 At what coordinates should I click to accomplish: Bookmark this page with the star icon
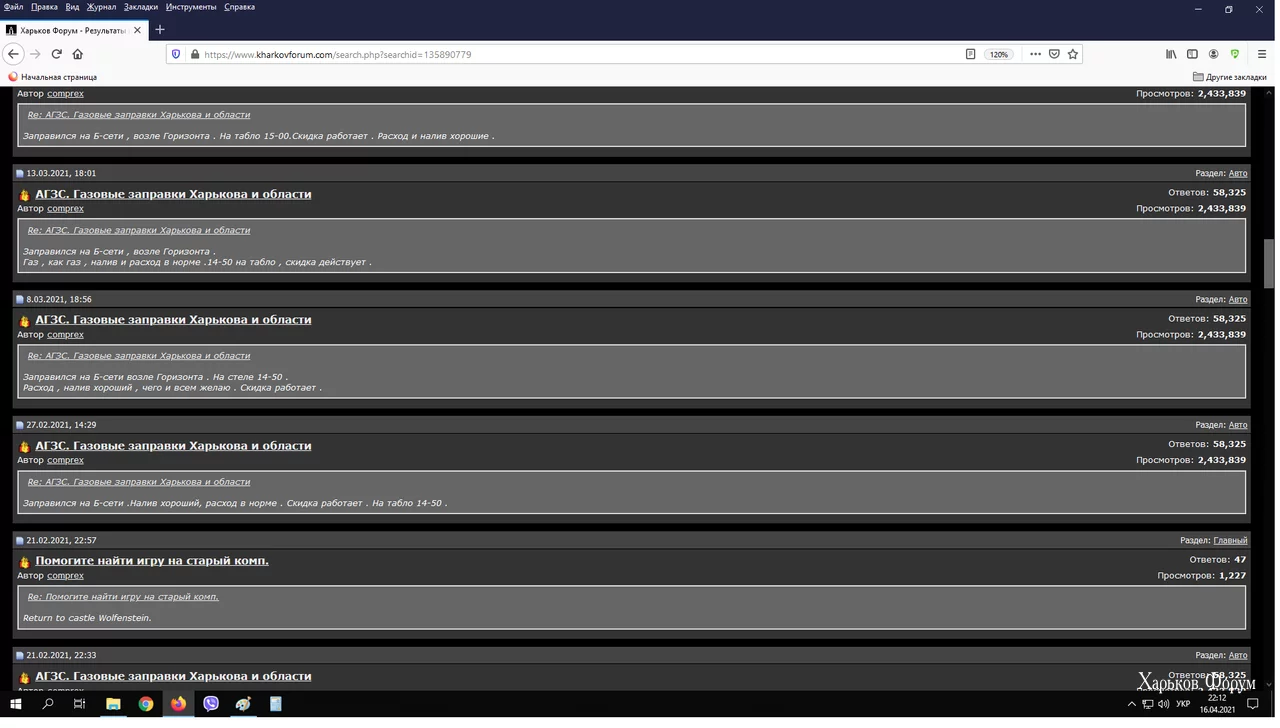point(1073,54)
